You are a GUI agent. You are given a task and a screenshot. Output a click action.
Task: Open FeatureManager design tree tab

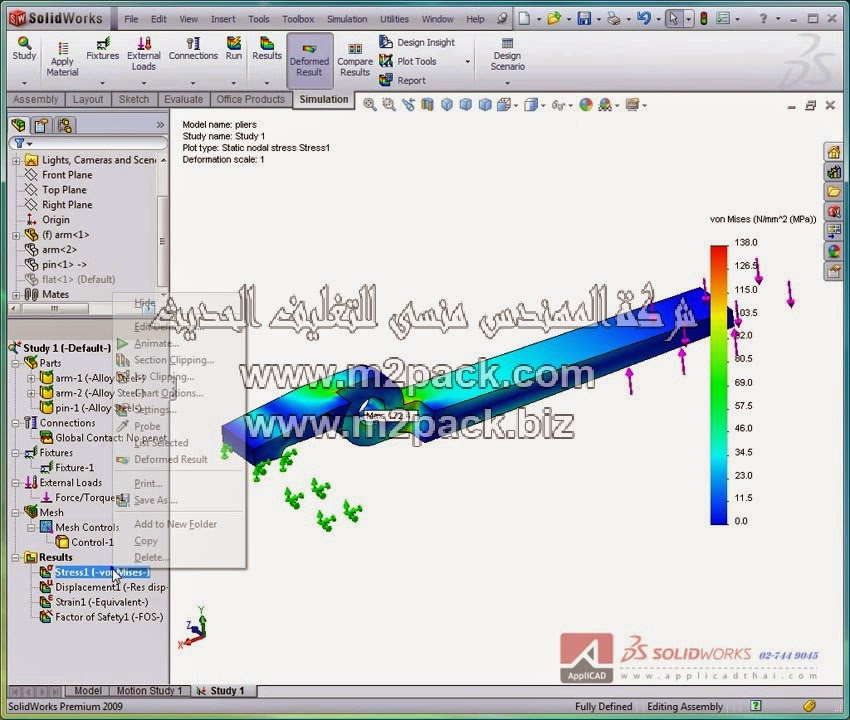click(x=18, y=126)
